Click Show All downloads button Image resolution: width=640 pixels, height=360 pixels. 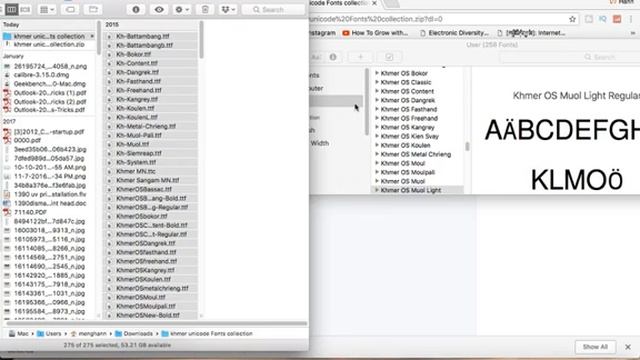click(595, 347)
